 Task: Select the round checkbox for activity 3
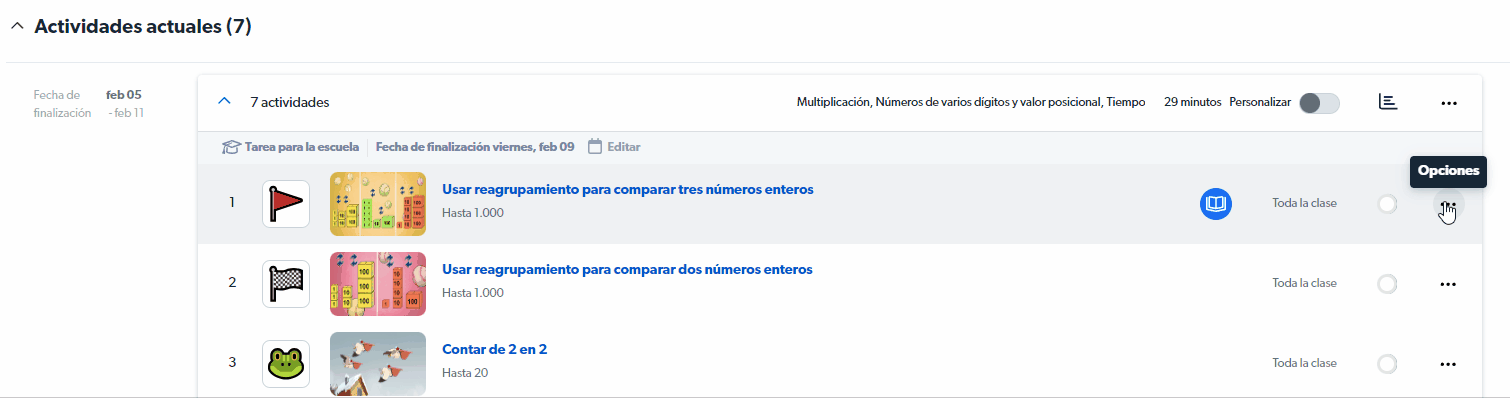(x=1387, y=364)
